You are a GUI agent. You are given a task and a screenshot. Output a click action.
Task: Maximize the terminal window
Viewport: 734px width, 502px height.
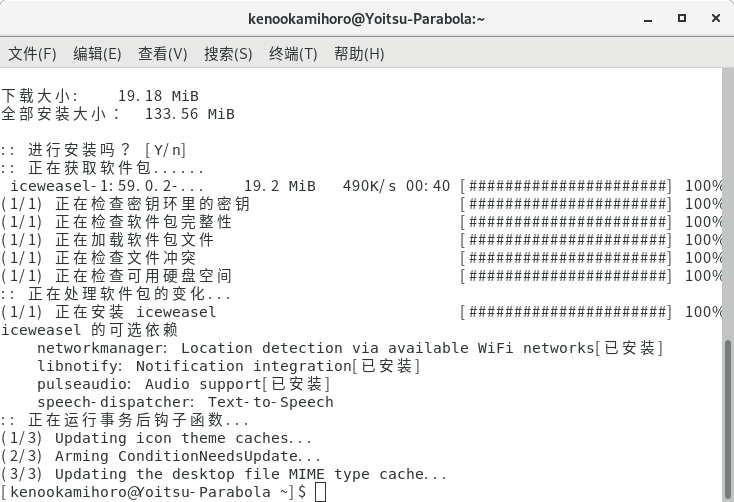coord(679,18)
